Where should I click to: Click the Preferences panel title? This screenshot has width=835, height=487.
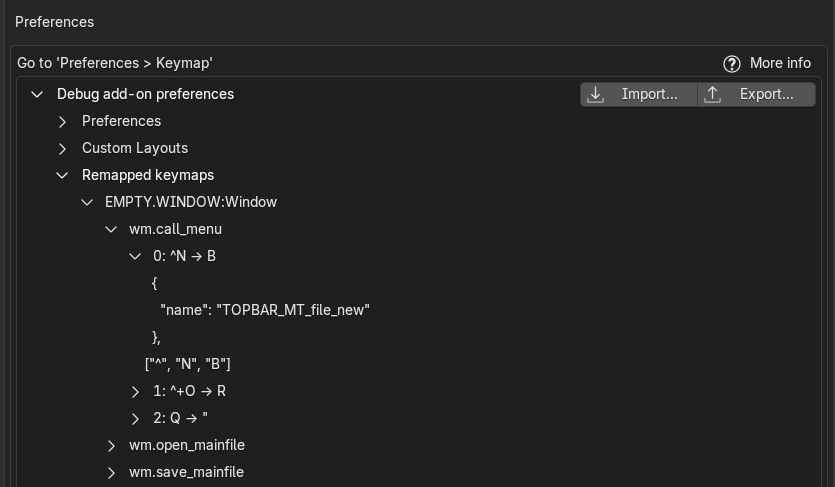click(54, 22)
